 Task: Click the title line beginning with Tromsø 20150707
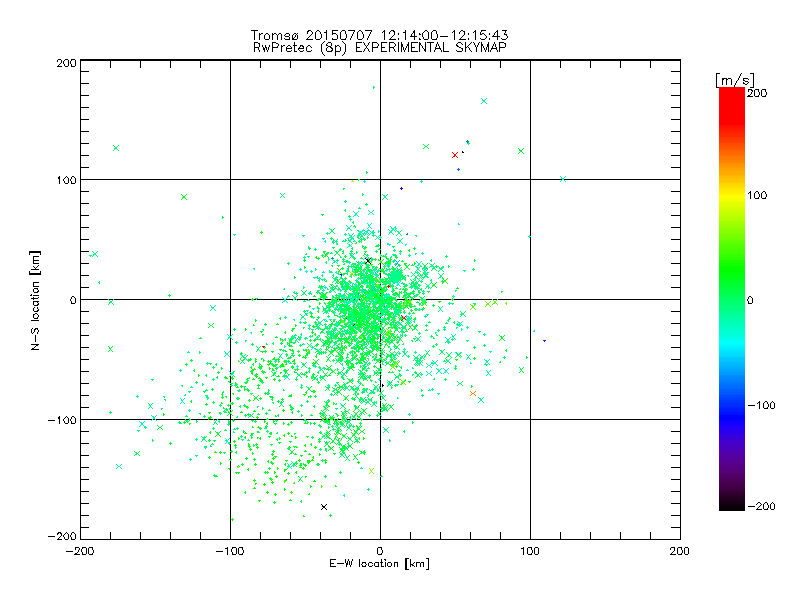pyautogui.click(x=379, y=35)
